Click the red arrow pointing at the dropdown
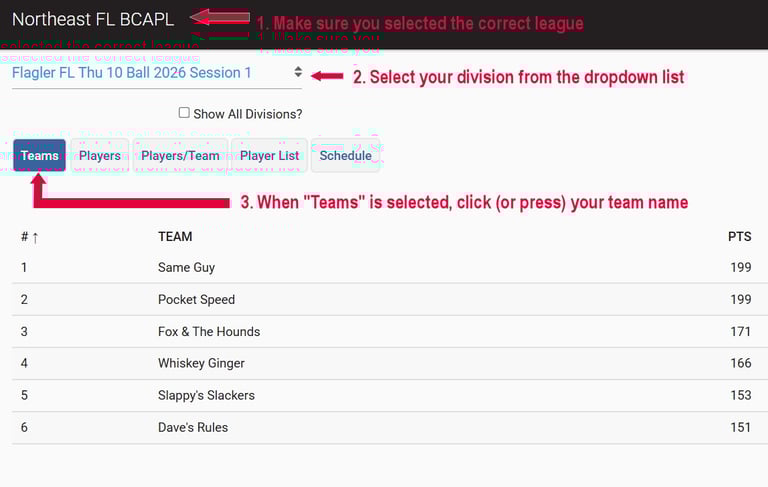The width and height of the screenshot is (768, 487). click(327, 76)
